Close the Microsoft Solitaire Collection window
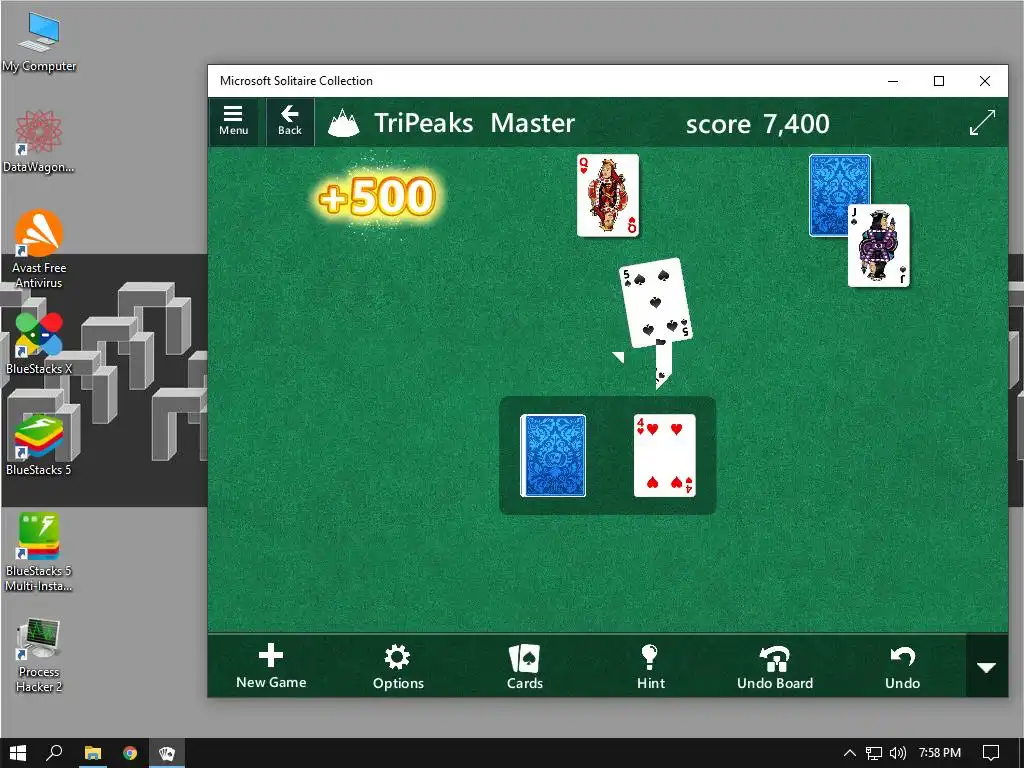Image resolution: width=1024 pixels, height=768 pixels. (x=985, y=81)
